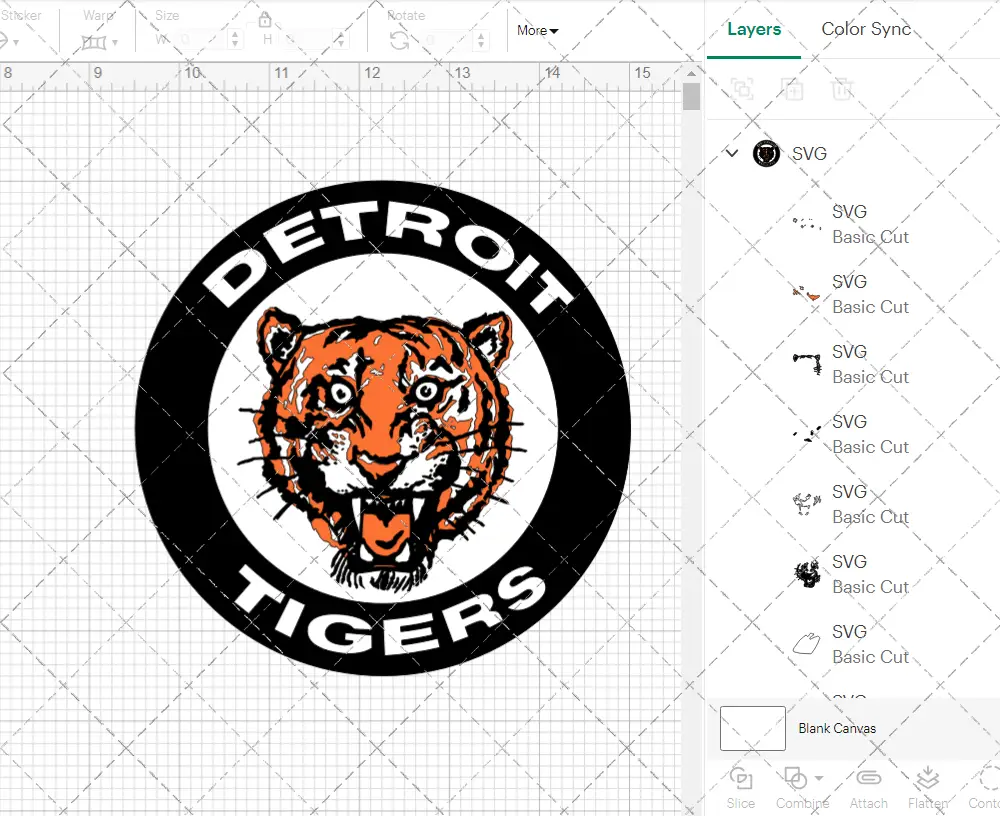This screenshot has width=1000, height=816.
Task: Click the Contour tool icon
Action: click(990, 778)
